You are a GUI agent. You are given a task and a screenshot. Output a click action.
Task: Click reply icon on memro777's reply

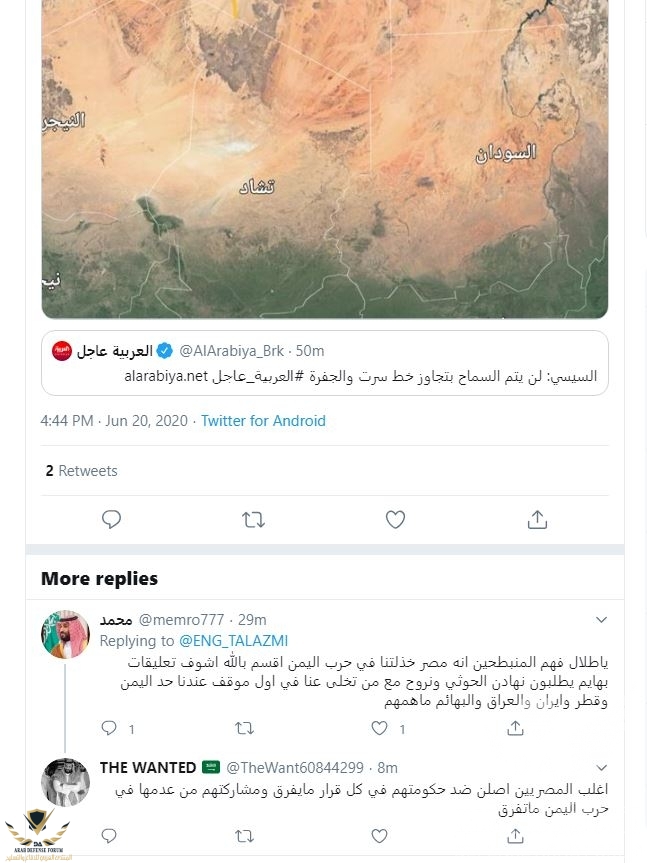[x=110, y=728]
